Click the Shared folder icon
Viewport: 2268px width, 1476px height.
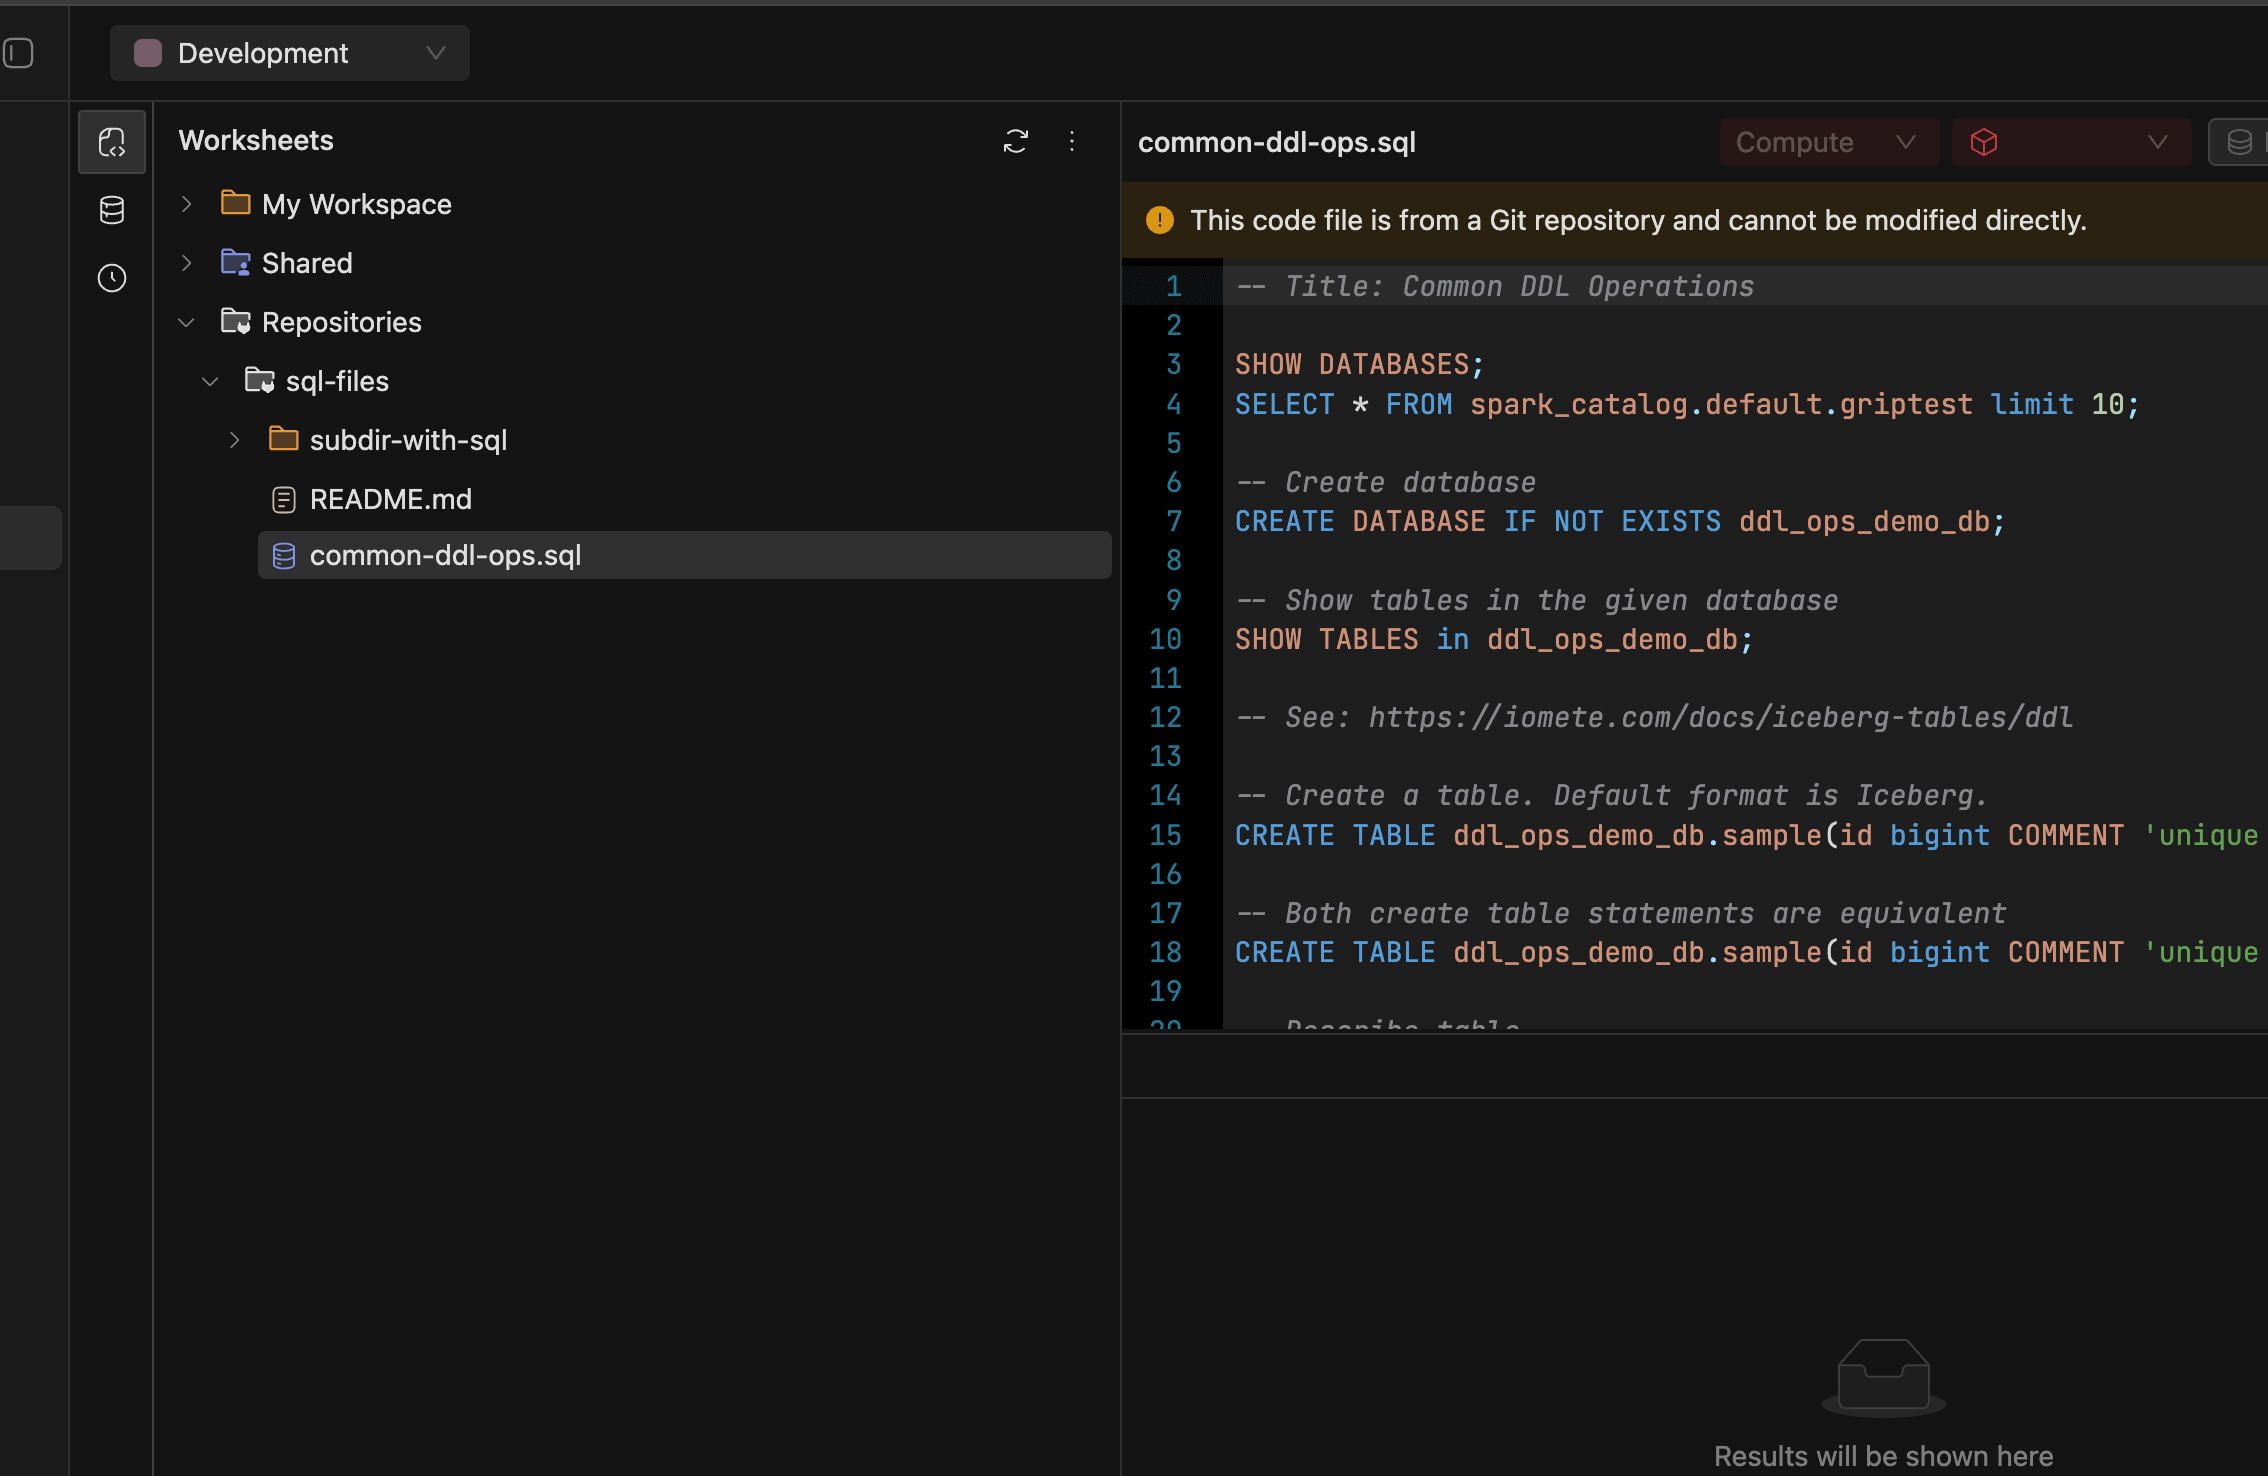236,262
